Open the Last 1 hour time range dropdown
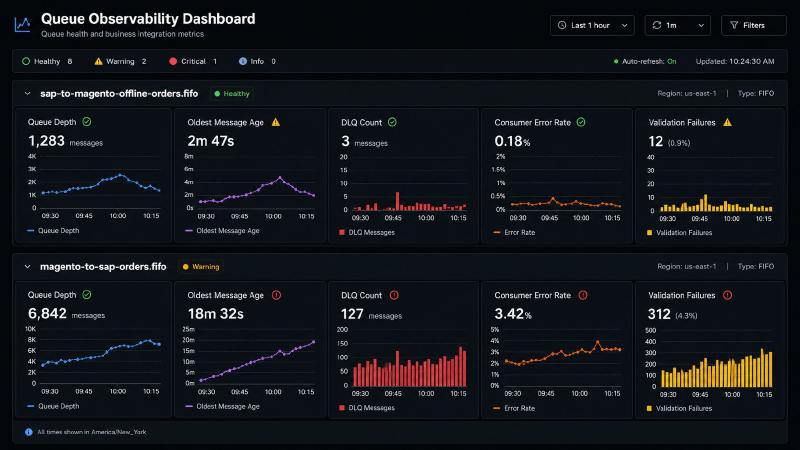 click(592, 25)
